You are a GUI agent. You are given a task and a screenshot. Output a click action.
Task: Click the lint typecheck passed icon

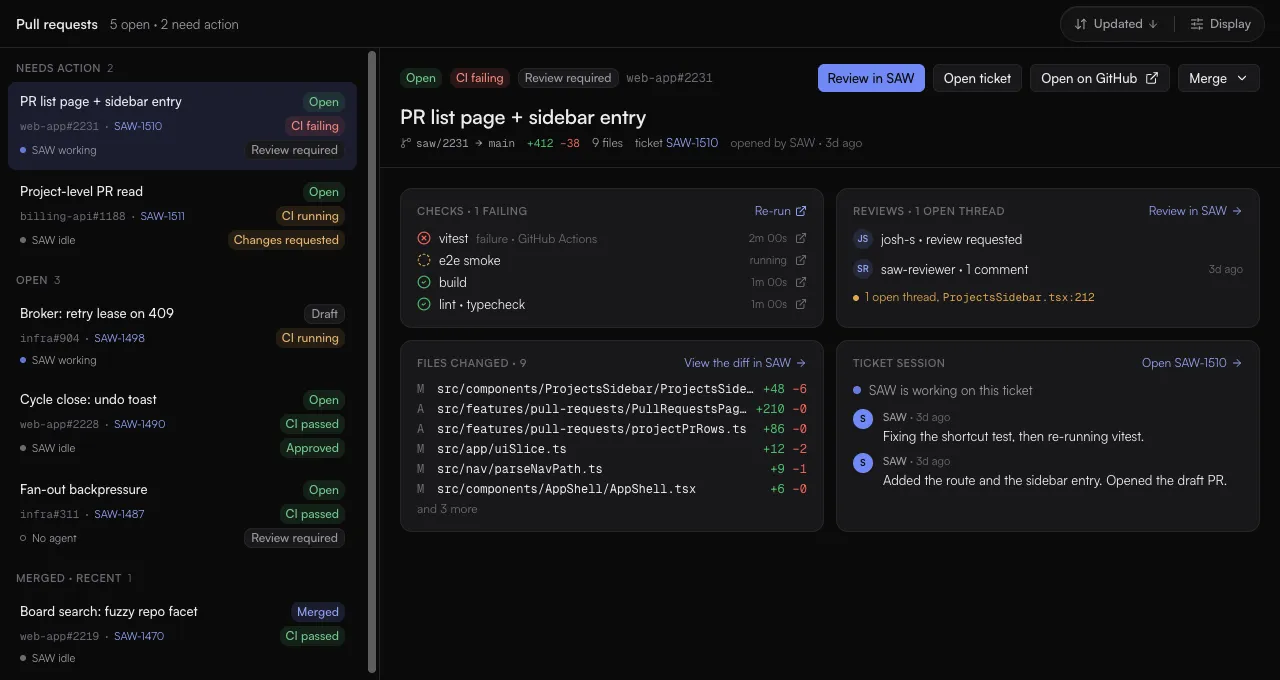coord(424,304)
